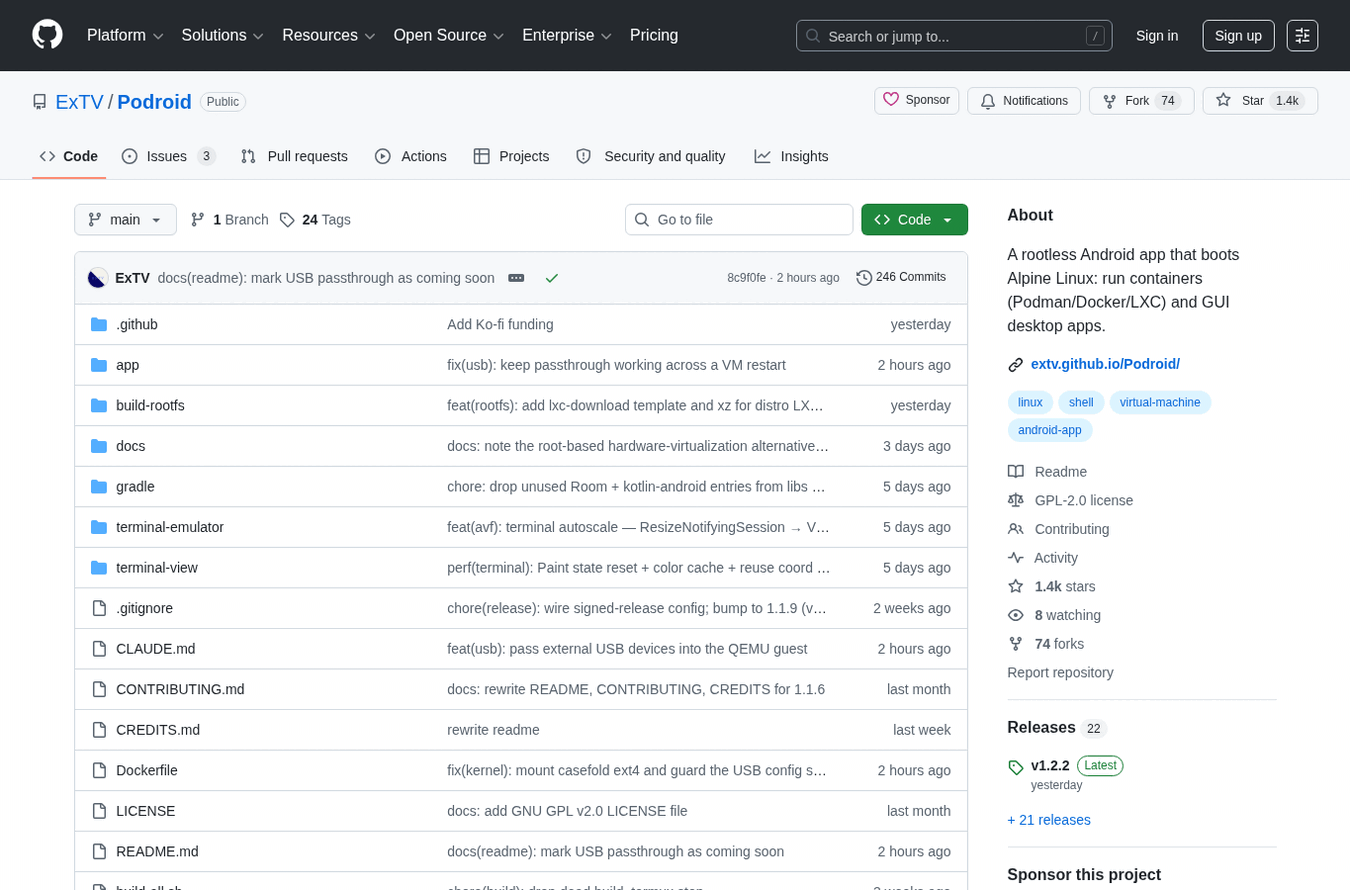Go to the GitHub homepage logo
This screenshot has height=890, width=1350.
tap(47, 35)
